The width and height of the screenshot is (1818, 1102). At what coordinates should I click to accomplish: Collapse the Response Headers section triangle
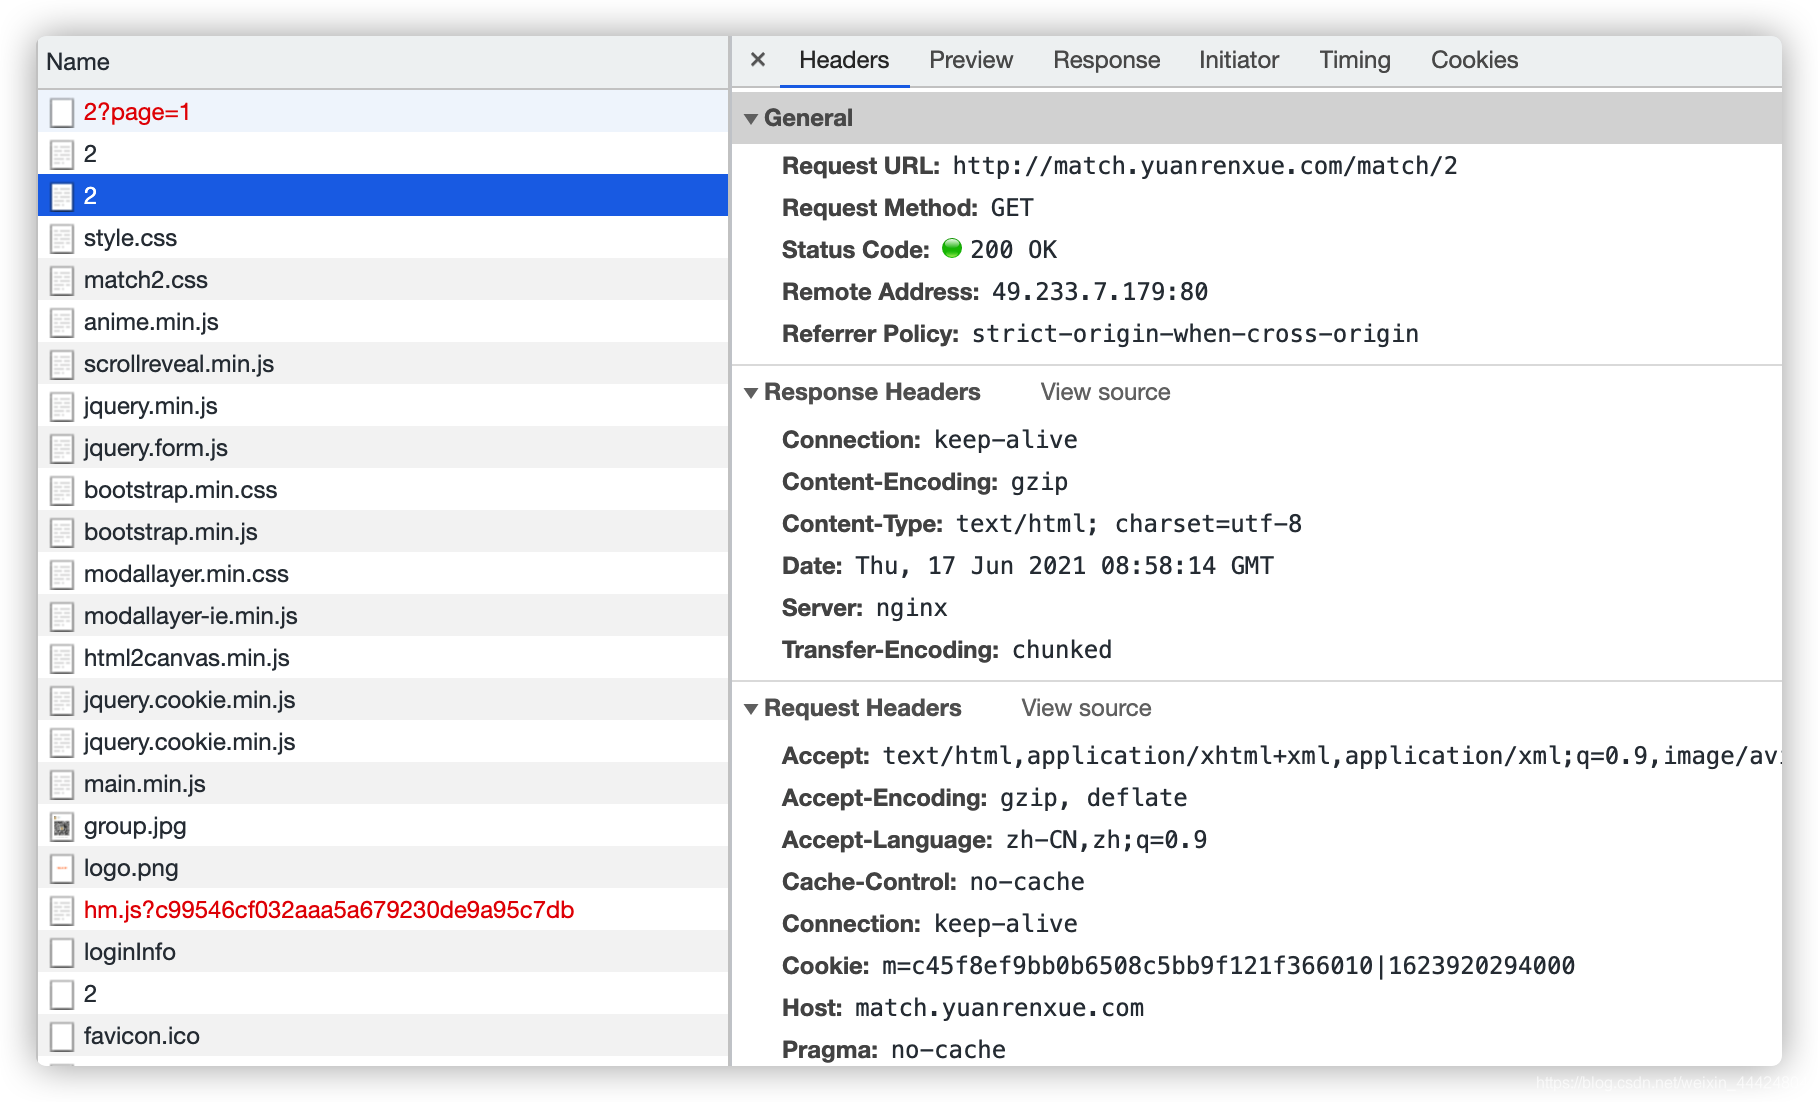point(751,393)
